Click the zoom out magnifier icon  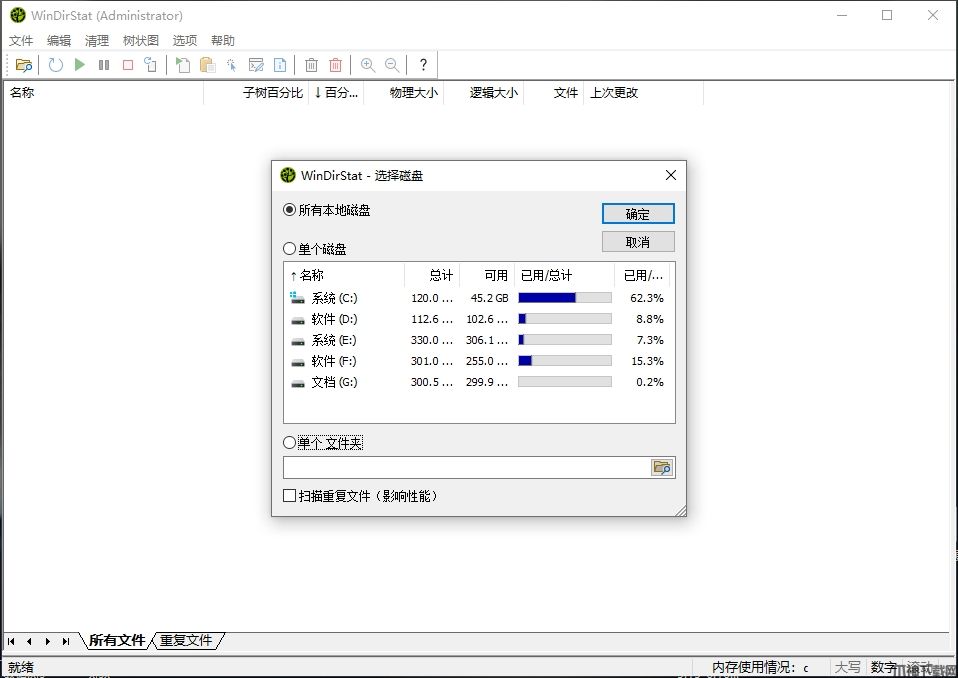coord(392,65)
